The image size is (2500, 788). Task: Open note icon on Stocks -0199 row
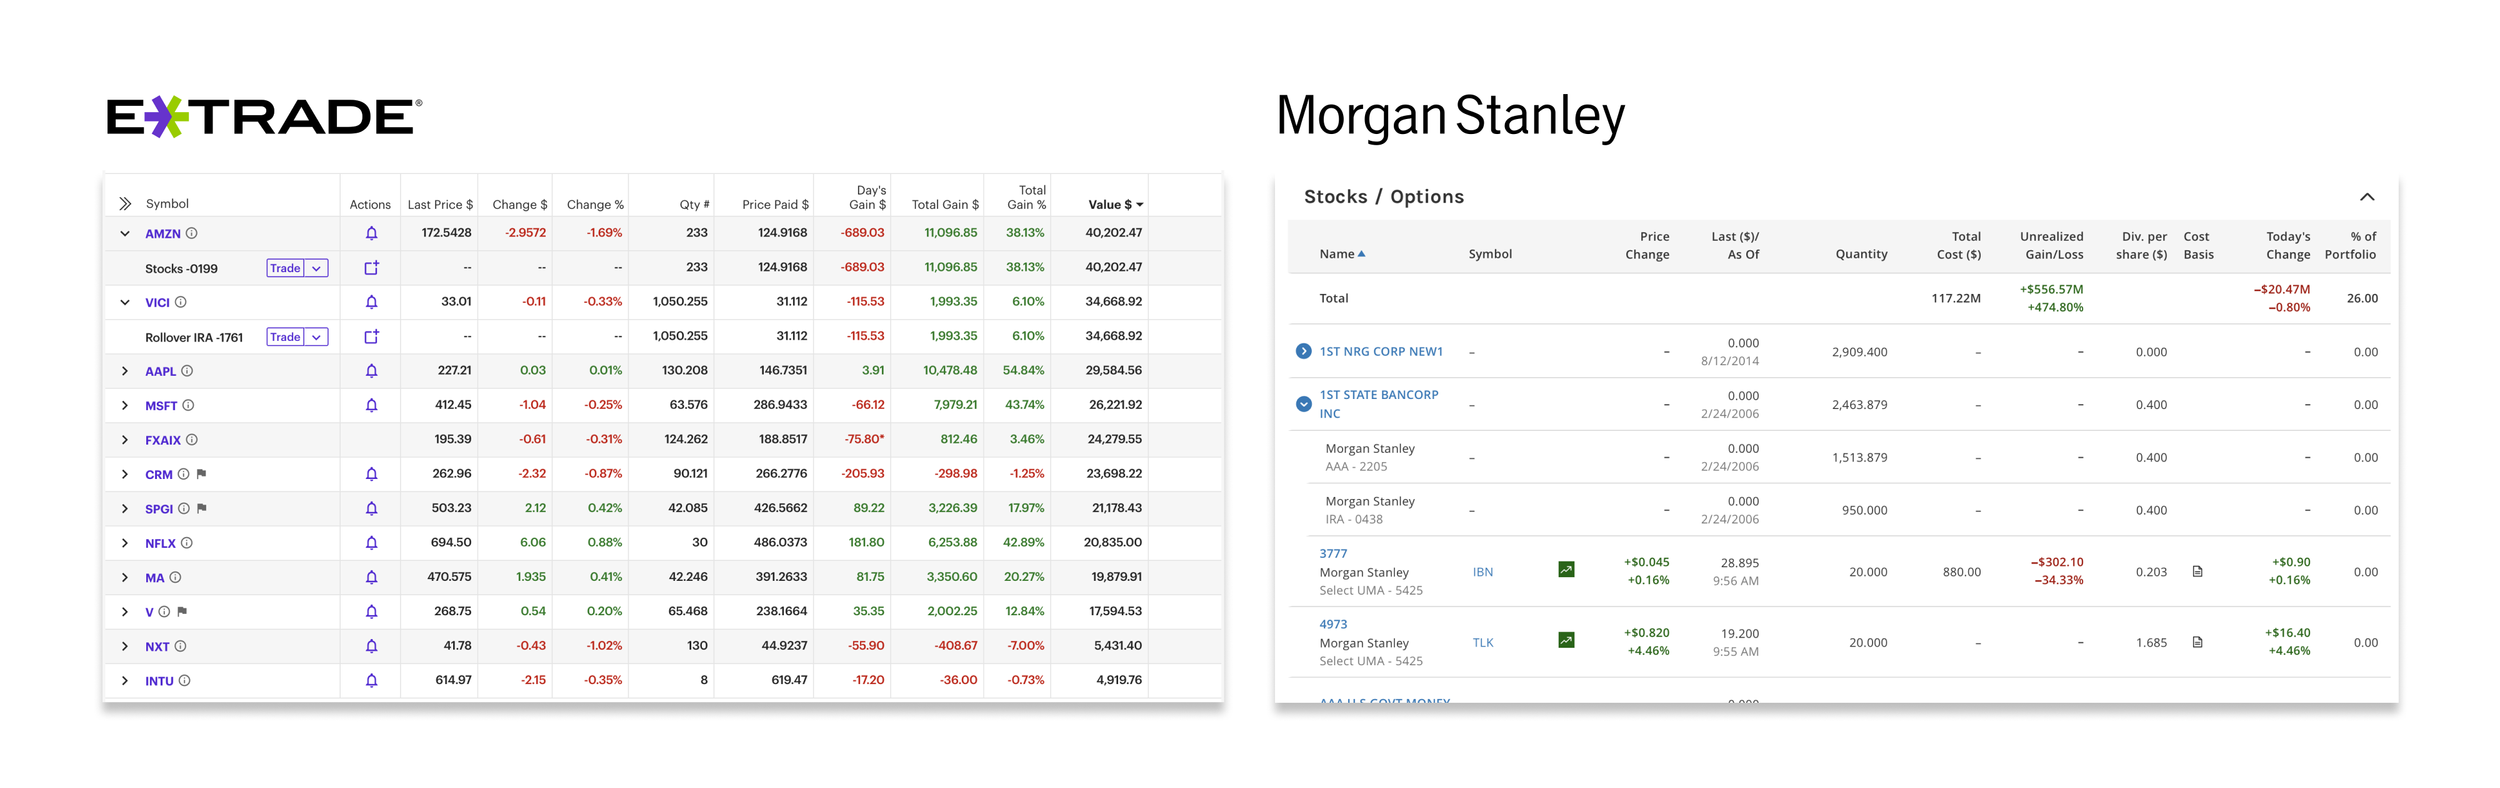tap(371, 268)
